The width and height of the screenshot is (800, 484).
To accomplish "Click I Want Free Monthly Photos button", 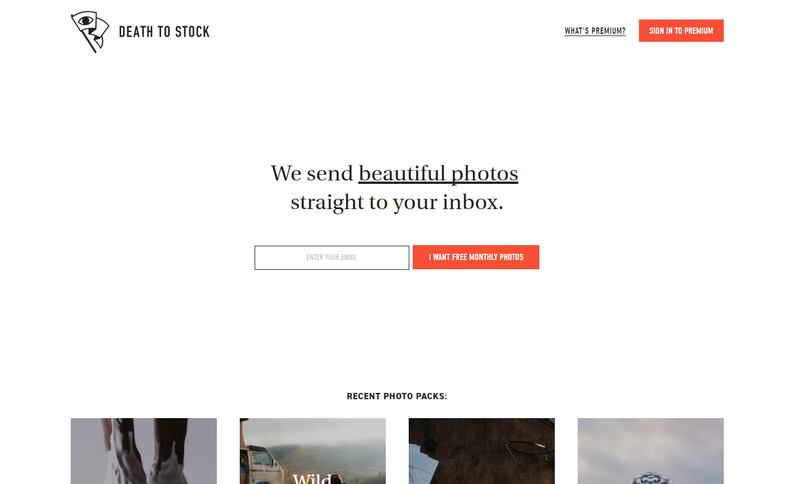I will tap(476, 257).
